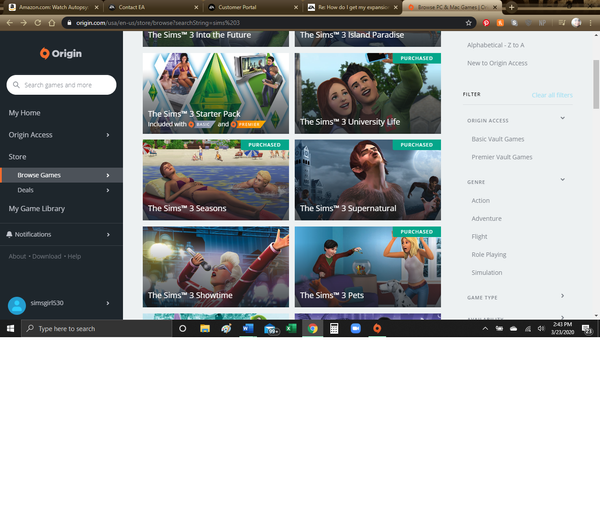Open the Notifications bell icon
This screenshot has width=600, height=529.
(9, 234)
